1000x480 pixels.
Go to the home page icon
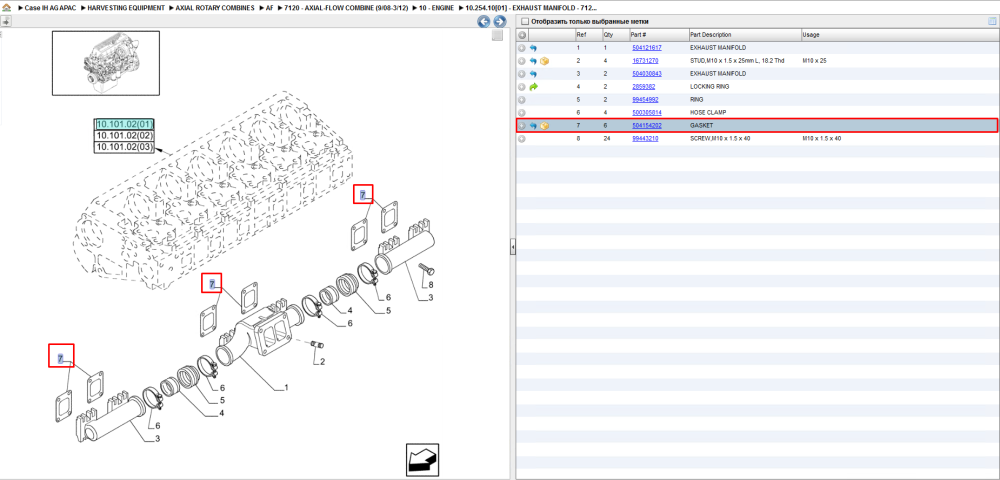click(x=6, y=8)
